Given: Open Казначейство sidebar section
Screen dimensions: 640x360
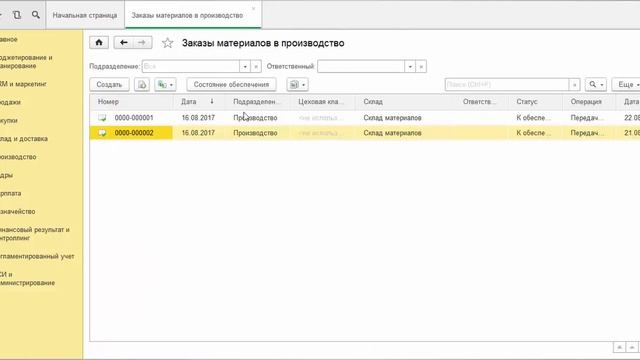Looking at the screenshot, I should (x=18, y=212).
